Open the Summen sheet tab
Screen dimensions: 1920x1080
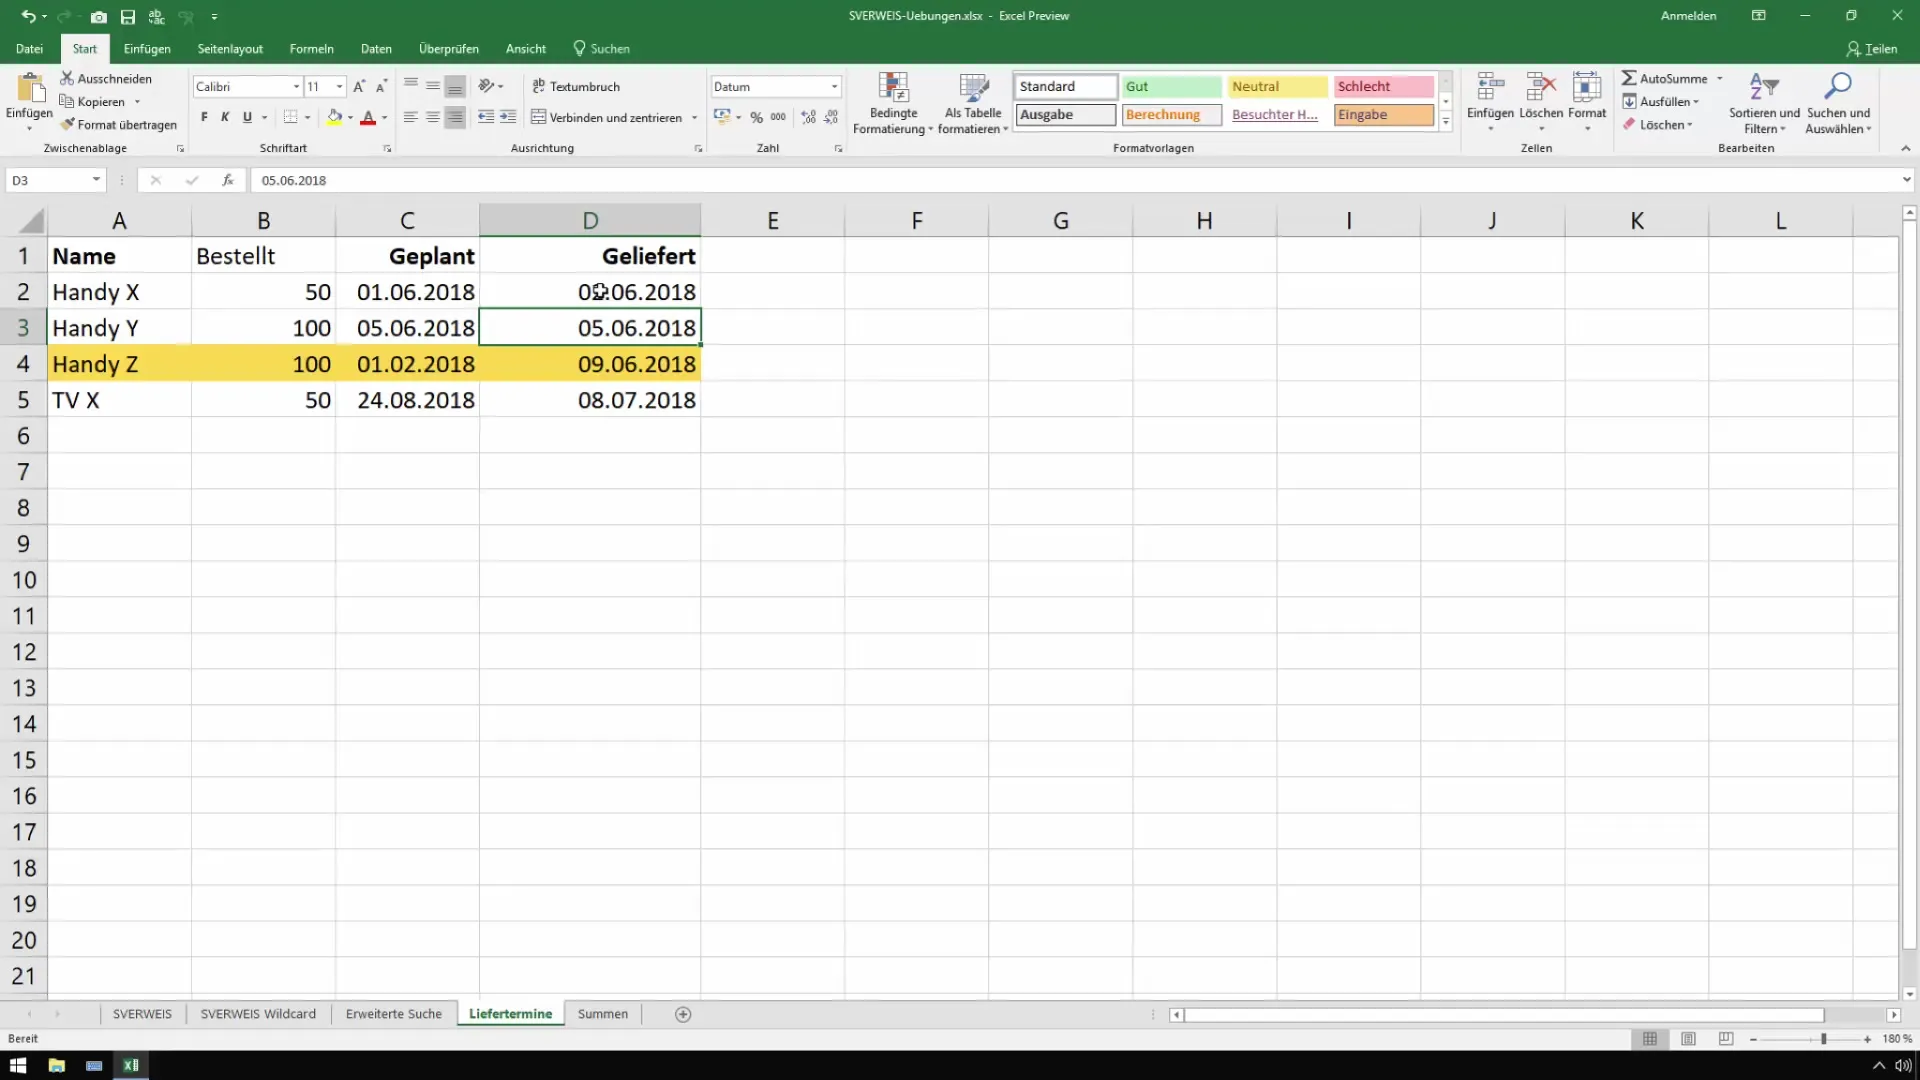point(603,1014)
